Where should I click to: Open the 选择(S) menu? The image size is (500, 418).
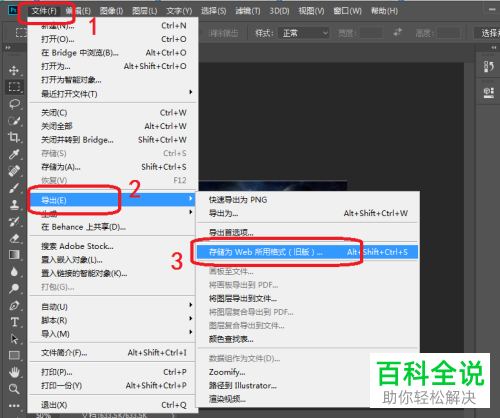coord(214,11)
